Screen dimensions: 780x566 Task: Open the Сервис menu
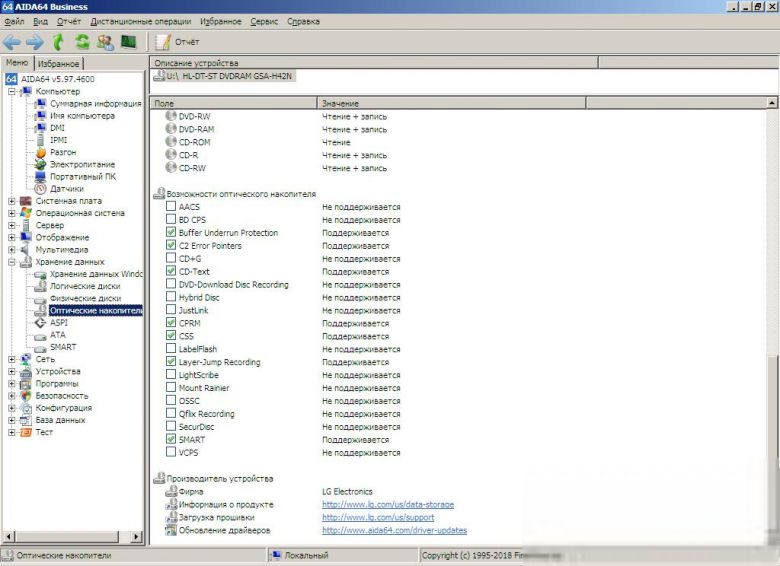(x=264, y=21)
